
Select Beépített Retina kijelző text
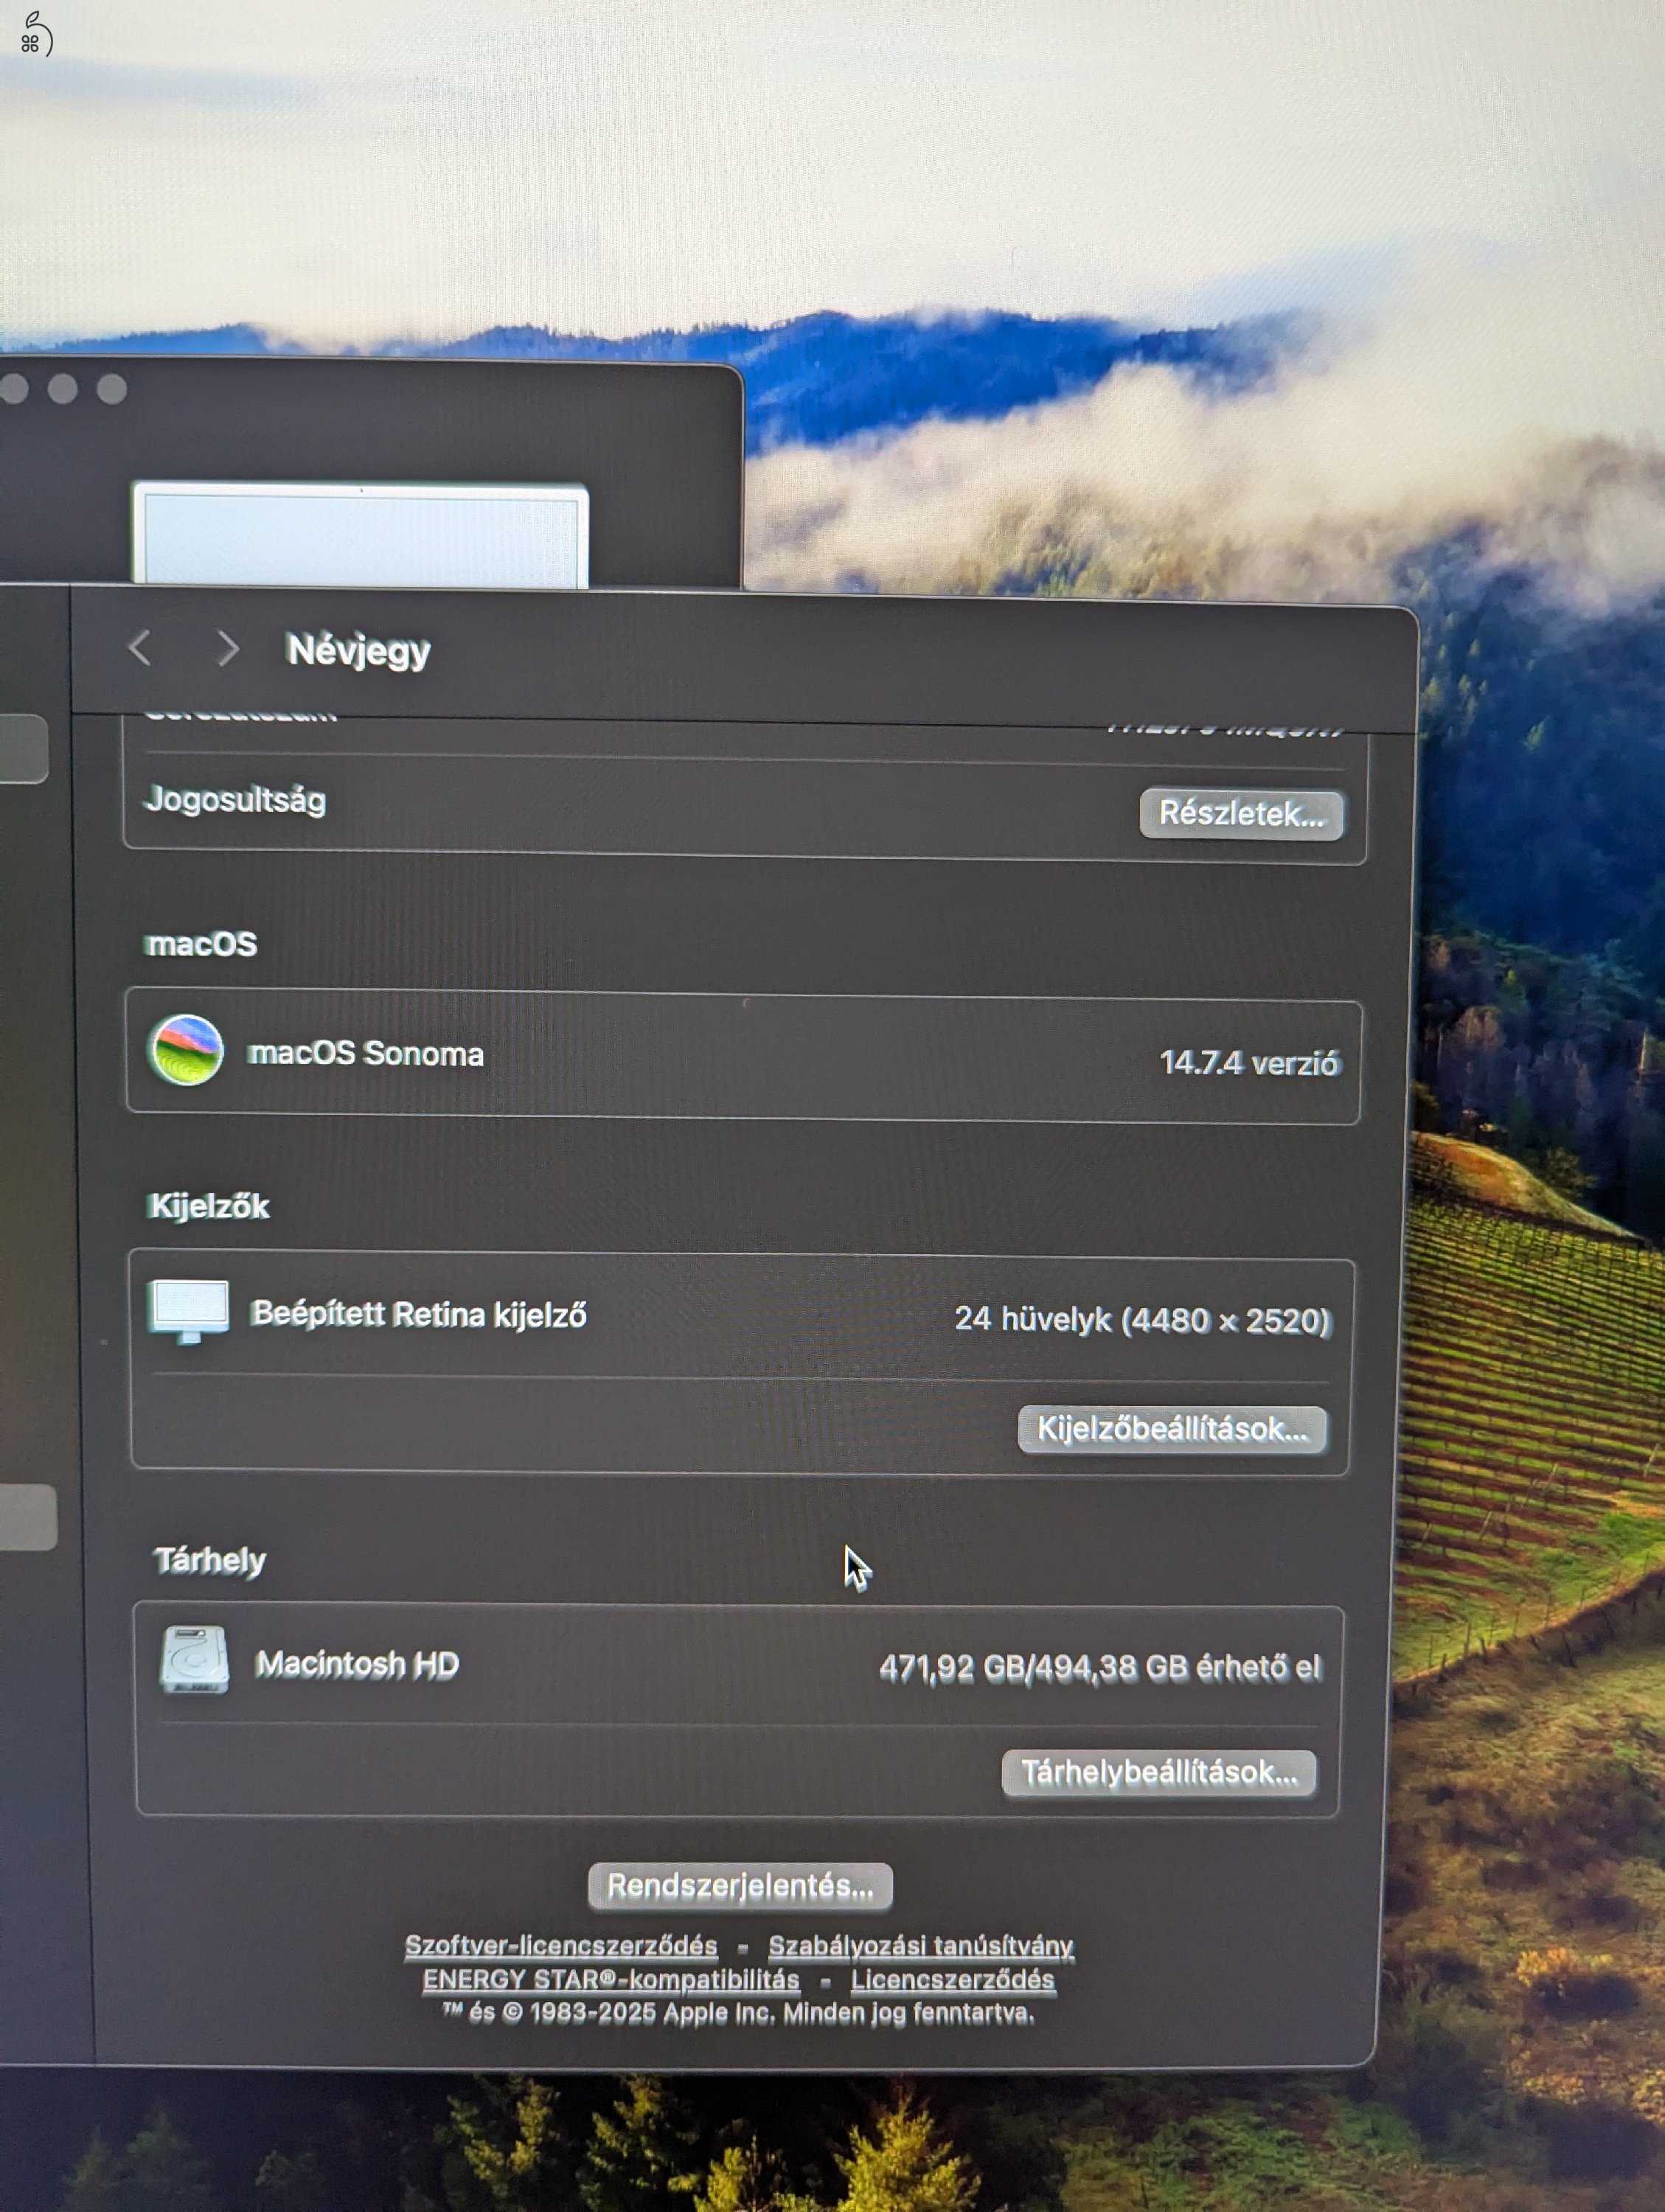[x=418, y=1314]
